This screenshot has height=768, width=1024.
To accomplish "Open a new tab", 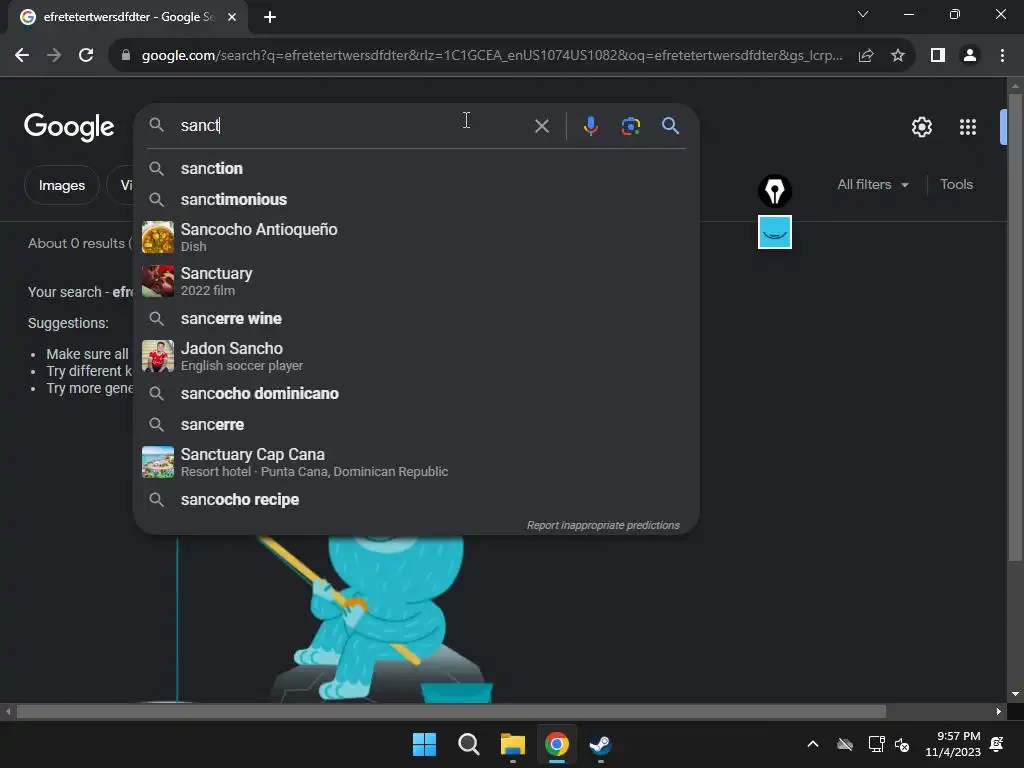I will pos(270,17).
